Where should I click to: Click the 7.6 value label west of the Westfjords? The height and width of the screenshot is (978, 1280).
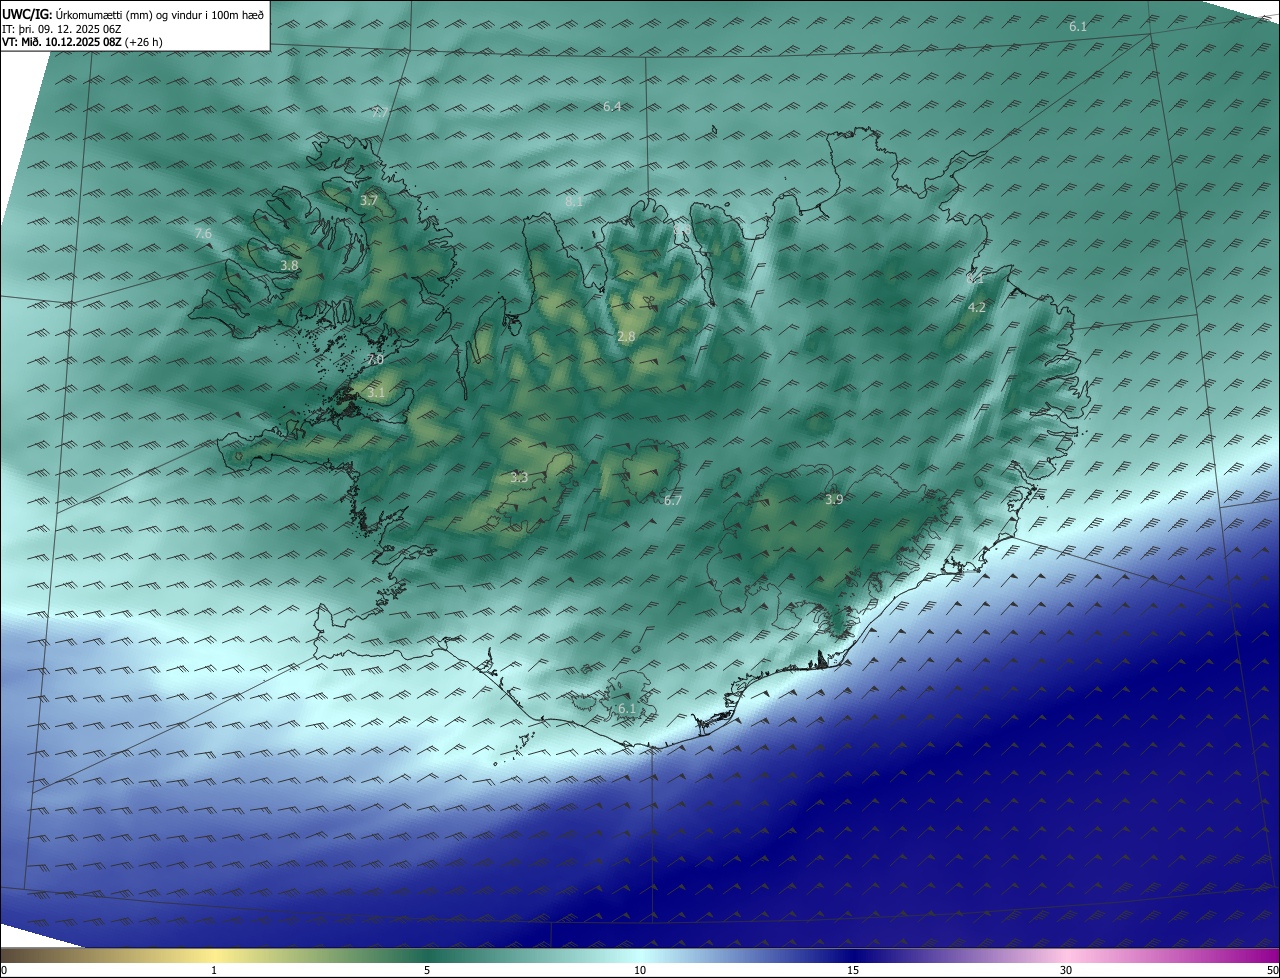click(x=203, y=234)
